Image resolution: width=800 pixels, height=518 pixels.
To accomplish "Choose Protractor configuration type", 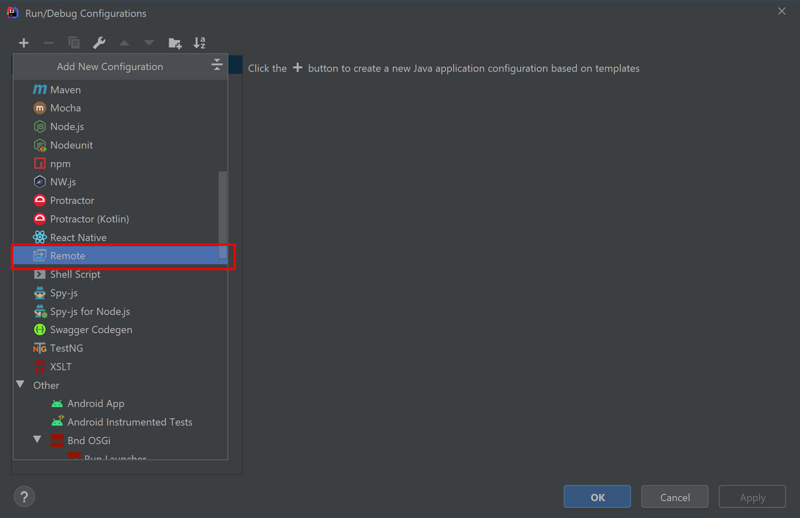I will tap(120, 200).
